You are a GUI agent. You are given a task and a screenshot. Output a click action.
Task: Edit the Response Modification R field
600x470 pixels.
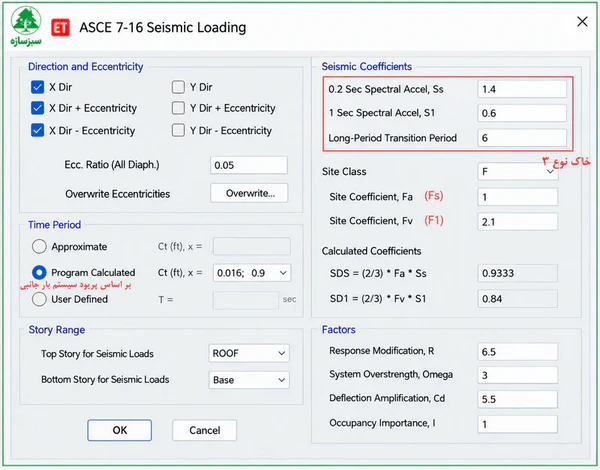[x=518, y=351]
